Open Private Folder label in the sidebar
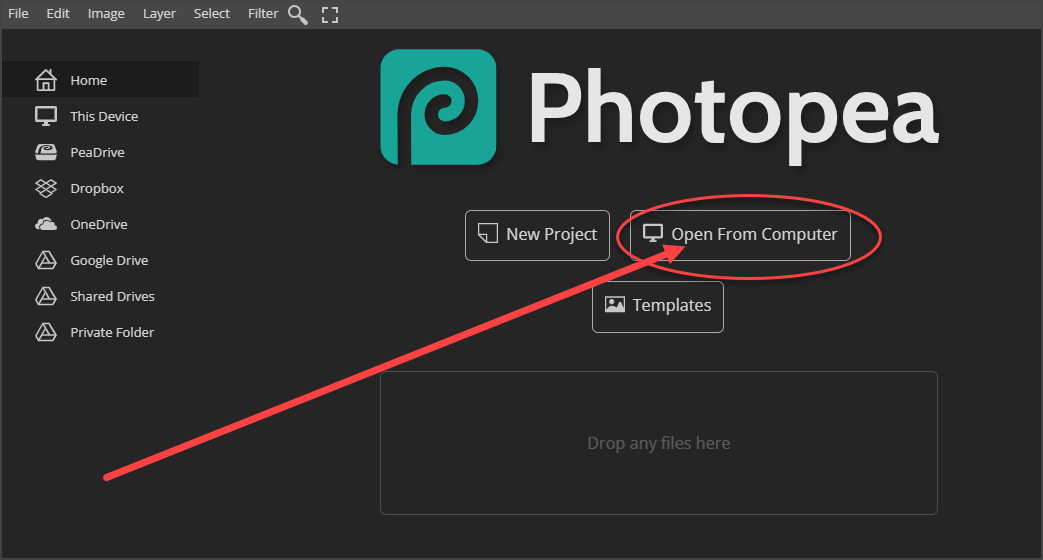The image size is (1043, 560). pyautogui.click(x=112, y=332)
